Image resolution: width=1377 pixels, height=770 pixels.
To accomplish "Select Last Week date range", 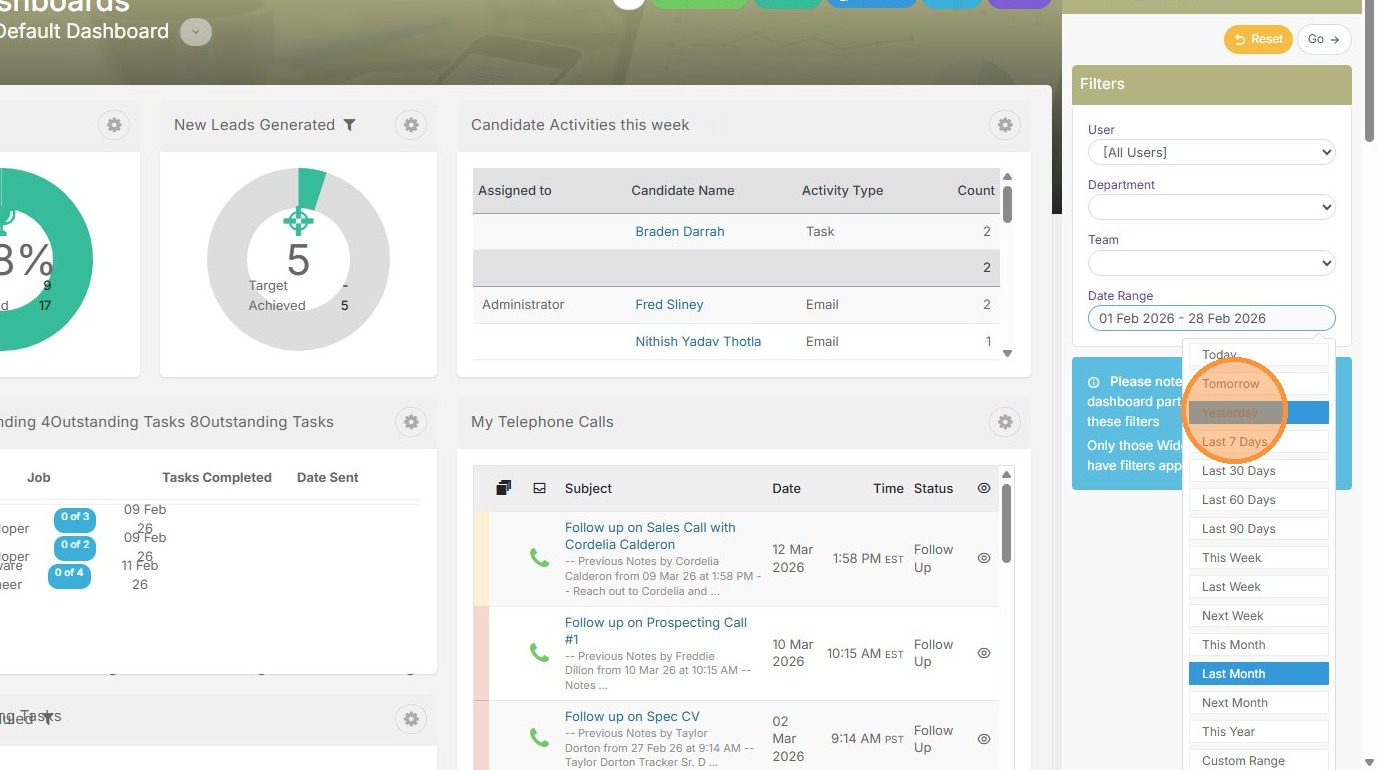I will tap(1259, 587).
